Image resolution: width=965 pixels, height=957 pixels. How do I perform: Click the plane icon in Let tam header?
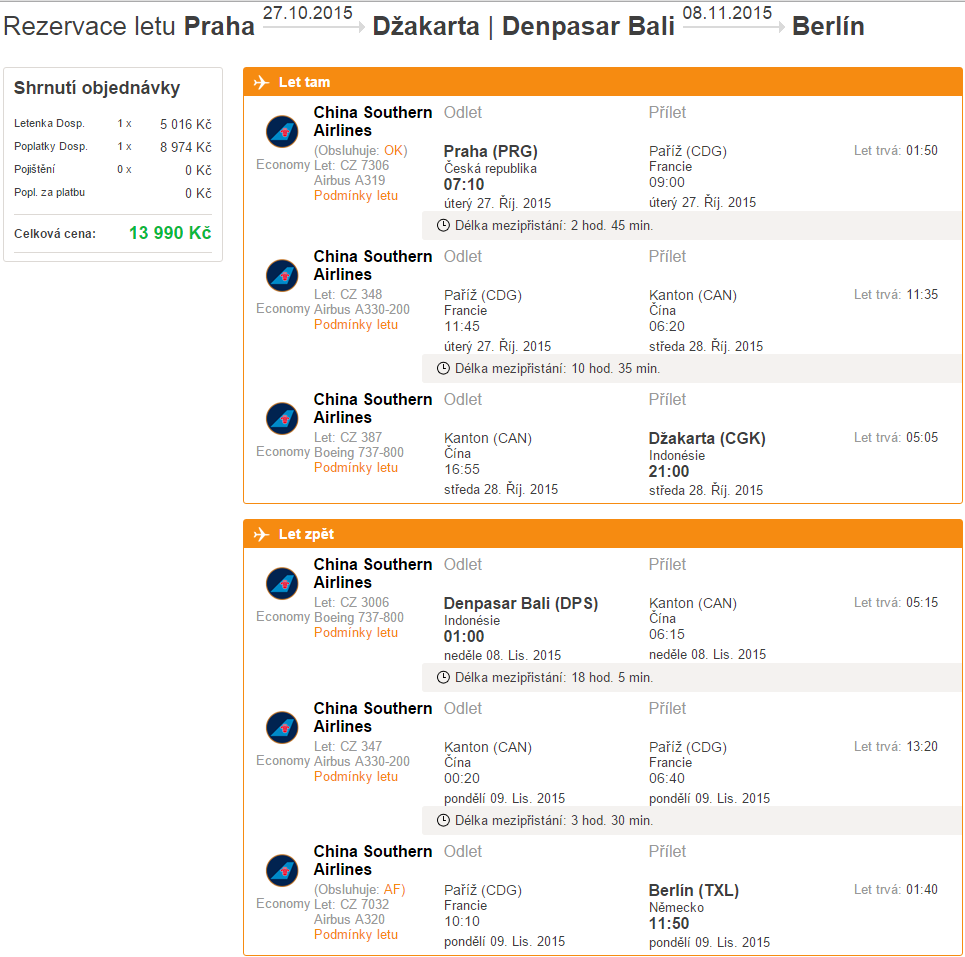(262, 82)
